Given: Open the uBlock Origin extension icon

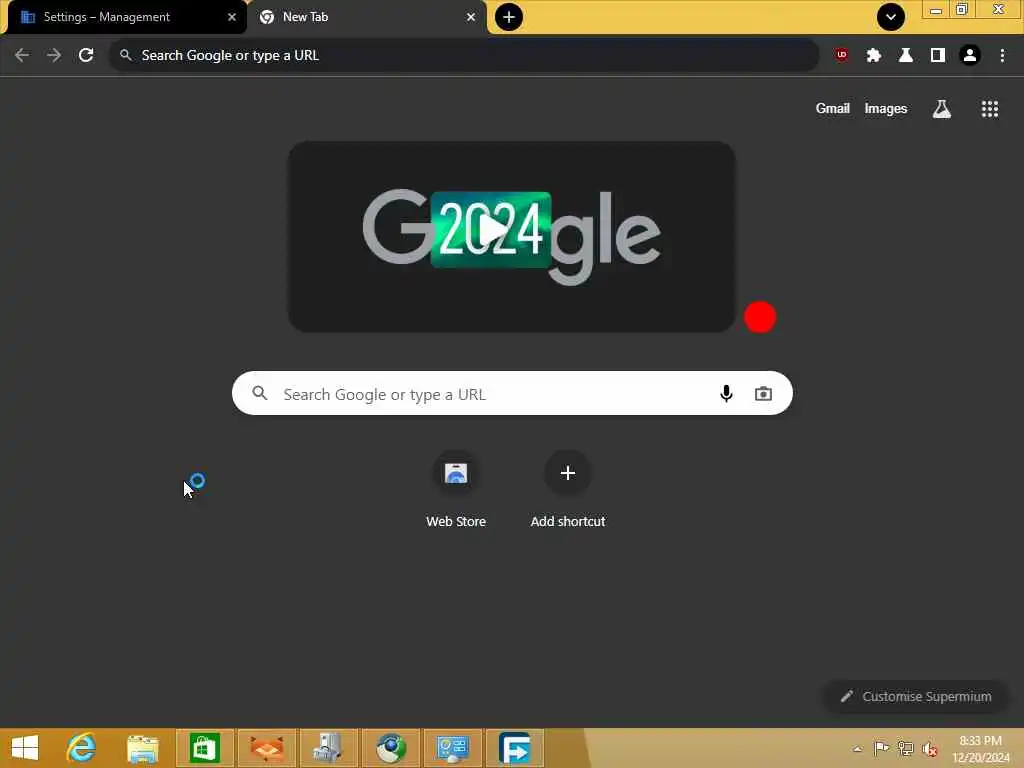Looking at the screenshot, I should click(842, 56).
